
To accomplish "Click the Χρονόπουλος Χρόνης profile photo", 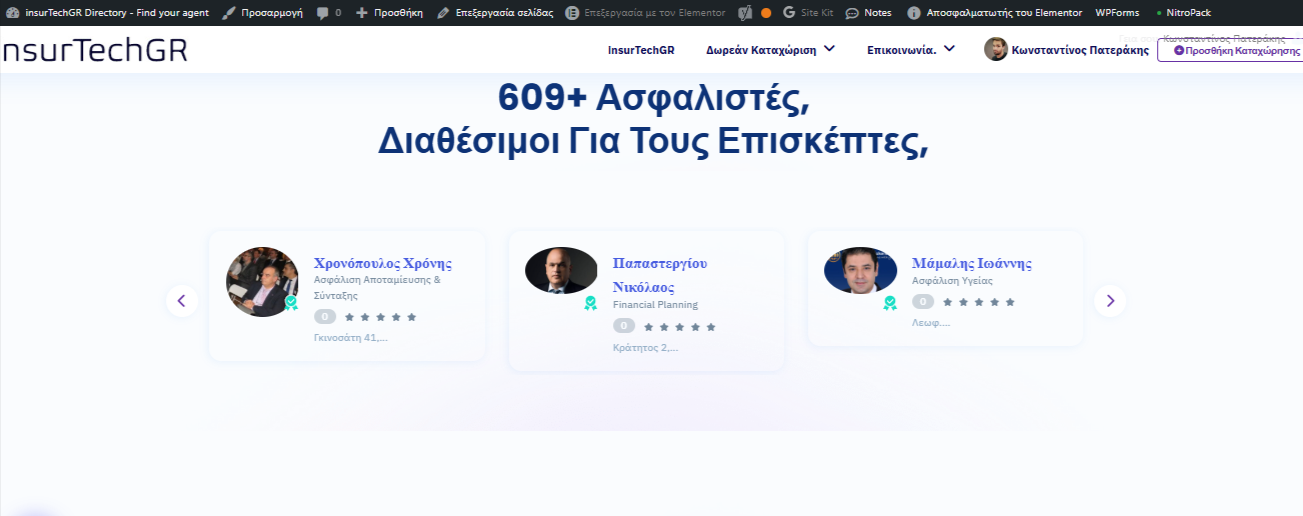I will click(262, 281).
